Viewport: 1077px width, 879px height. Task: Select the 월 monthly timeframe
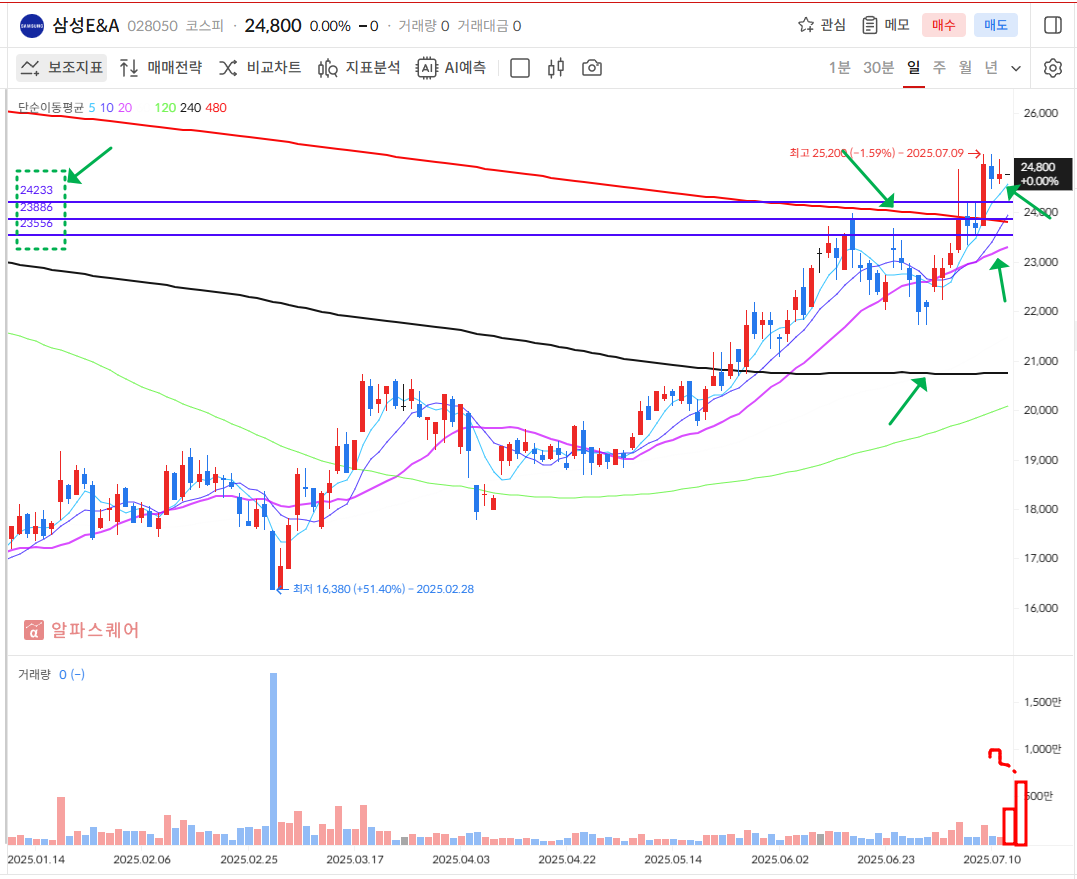click(x=965, y=68)
